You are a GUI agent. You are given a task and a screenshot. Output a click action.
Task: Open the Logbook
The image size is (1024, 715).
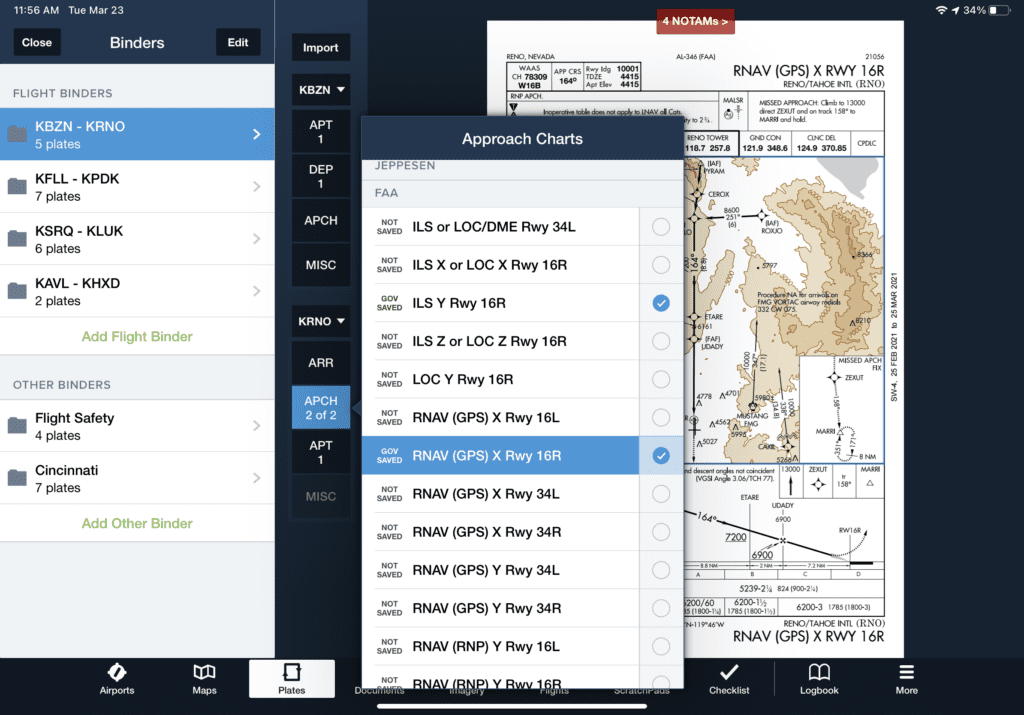818,680
